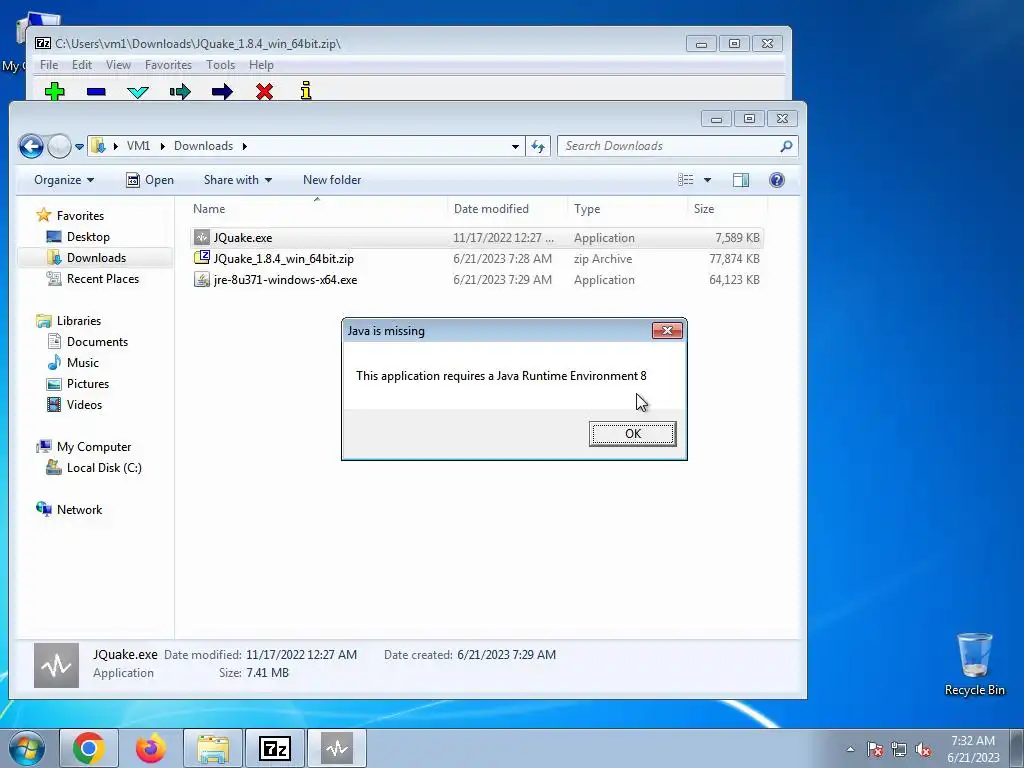Viewport: 1024px width, 768px height.
Task: Select Libraries in navigation pane
Action: click(78, 321)
